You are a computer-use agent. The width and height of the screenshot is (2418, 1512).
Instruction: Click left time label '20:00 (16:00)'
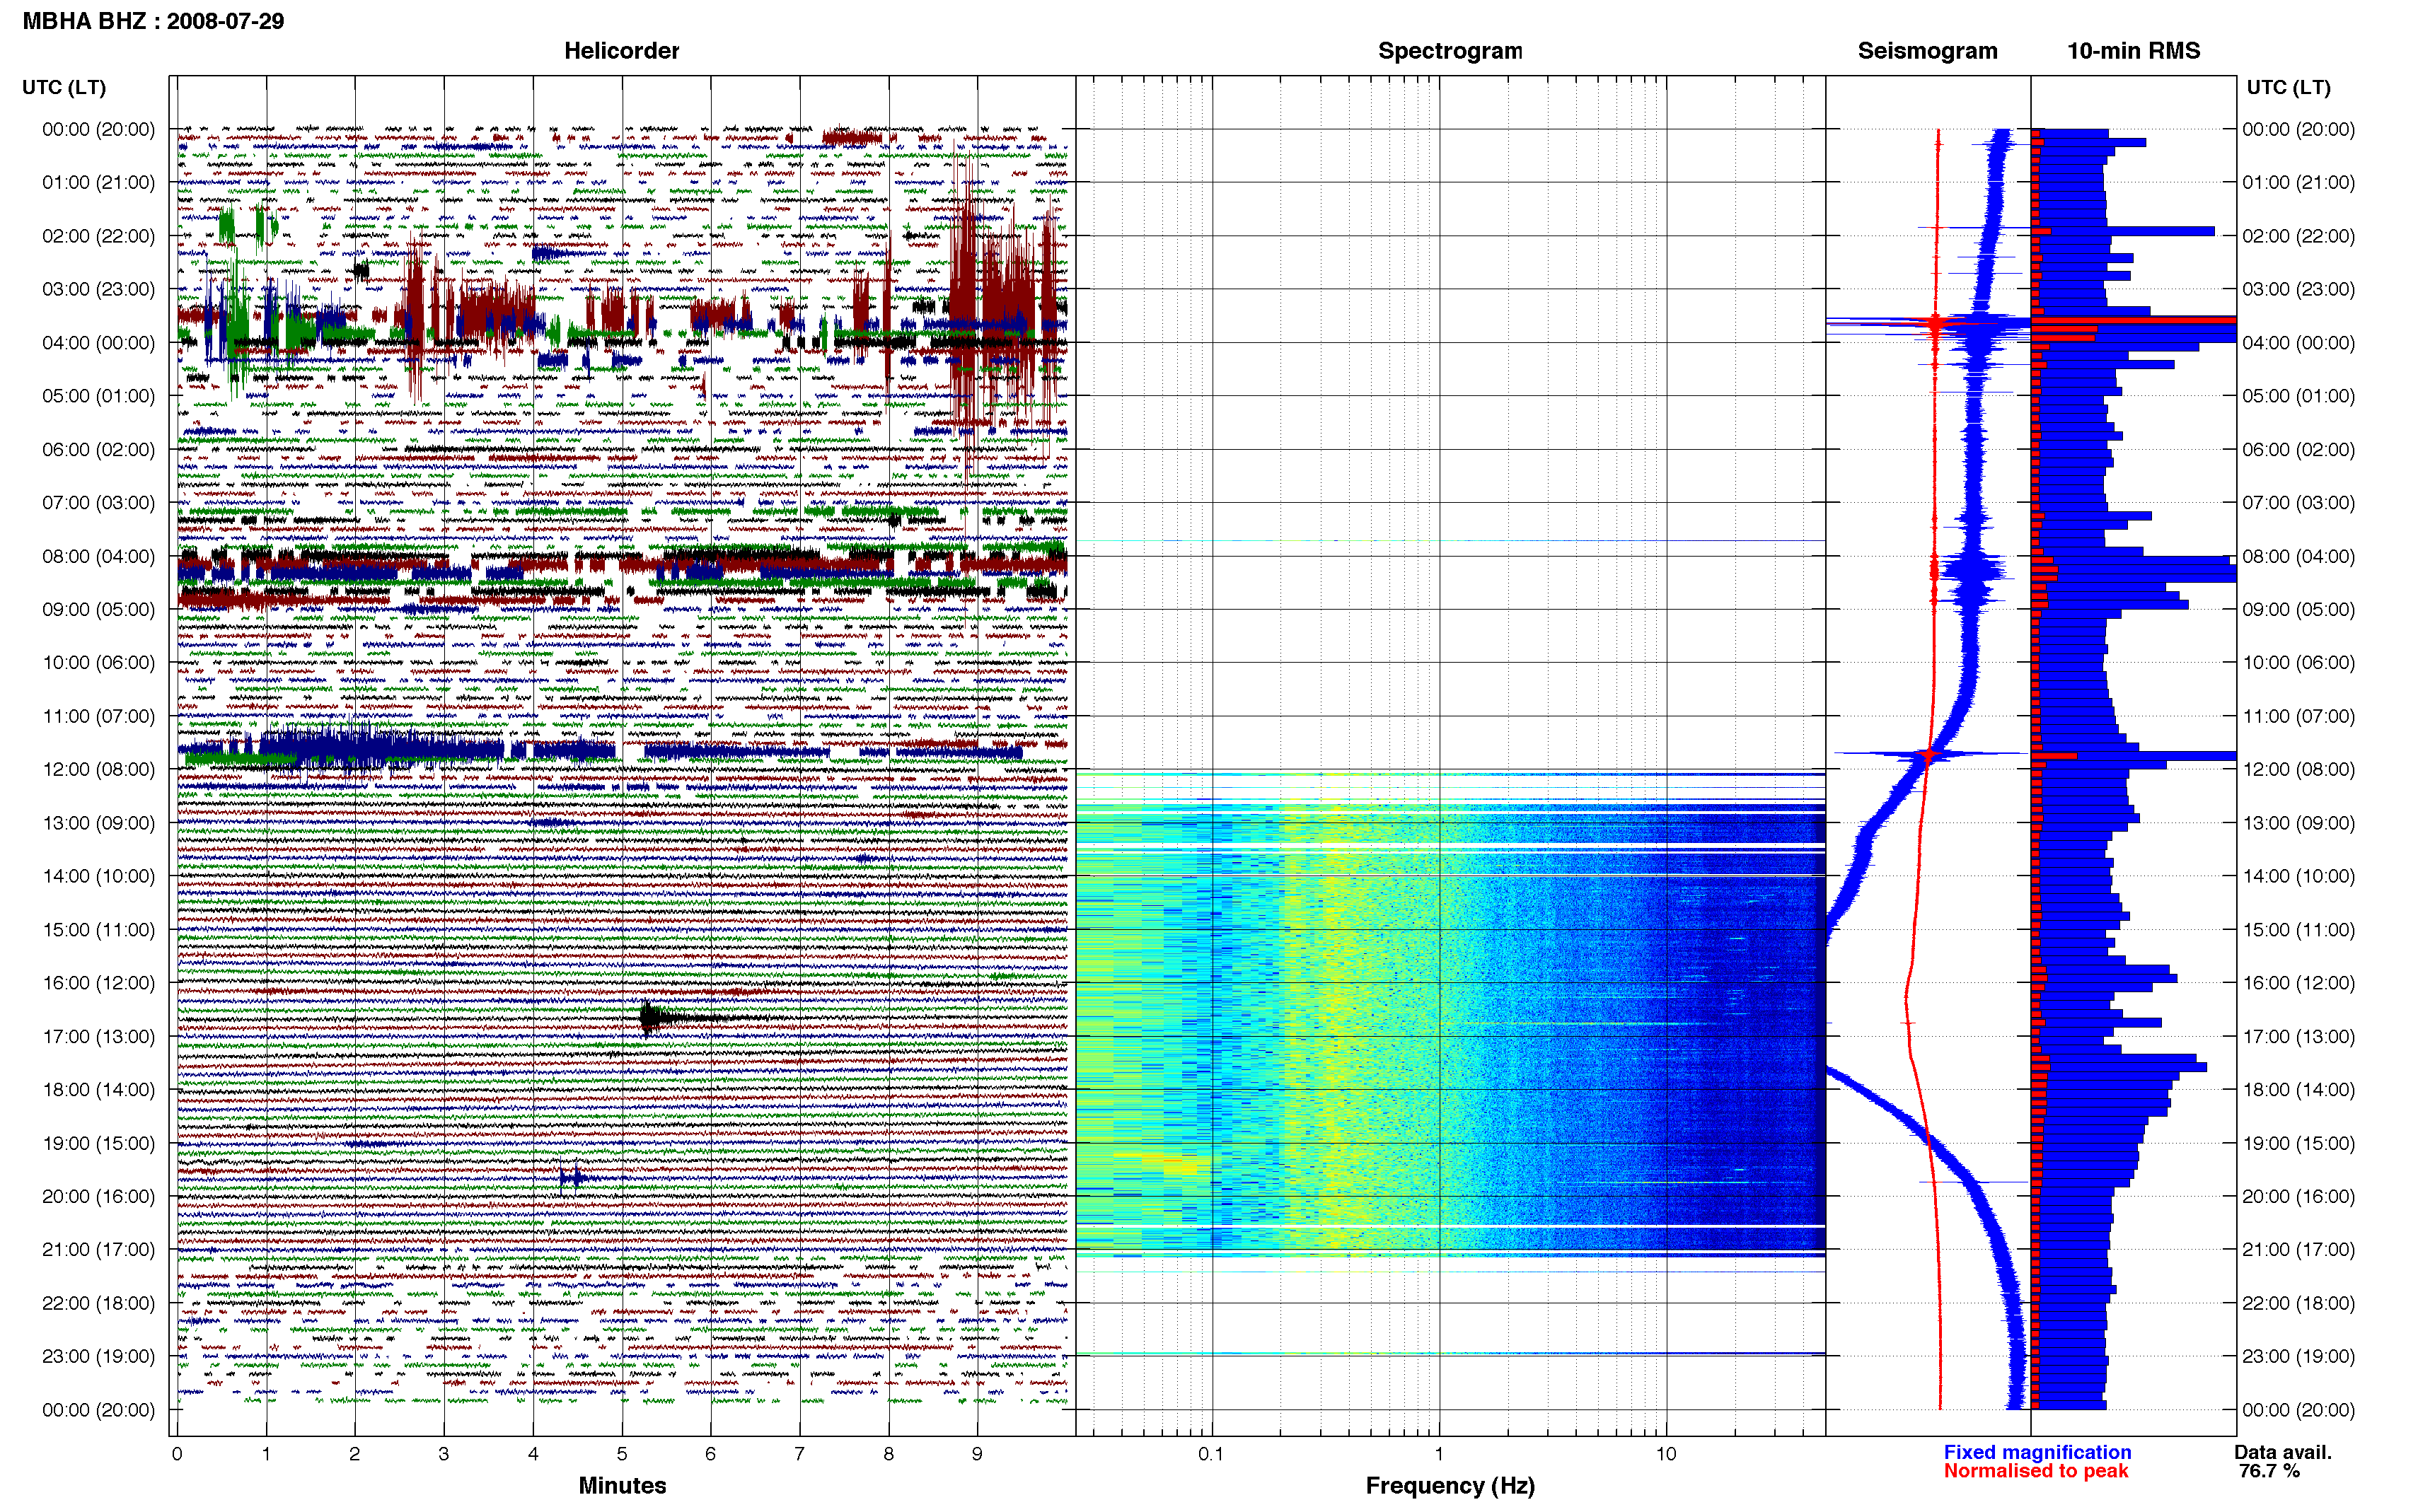coord(98,1197)
